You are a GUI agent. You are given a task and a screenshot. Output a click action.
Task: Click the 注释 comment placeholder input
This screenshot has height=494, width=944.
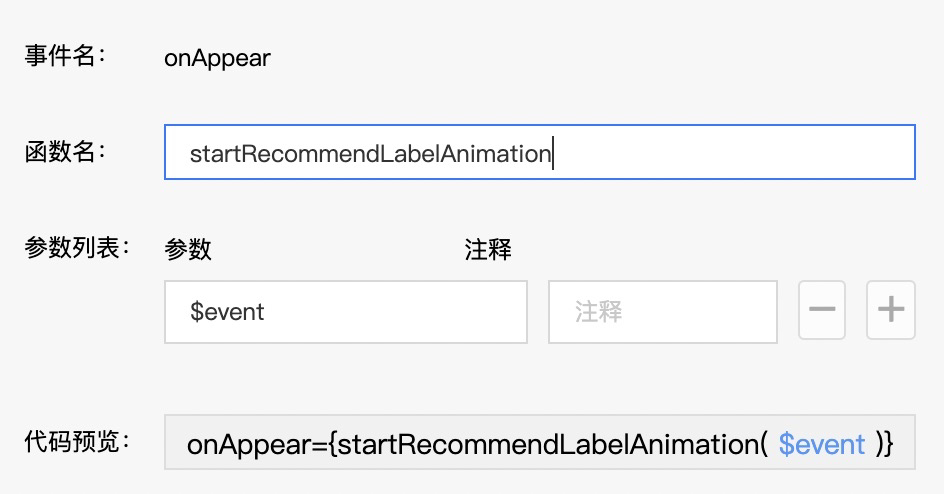(662, 311)
